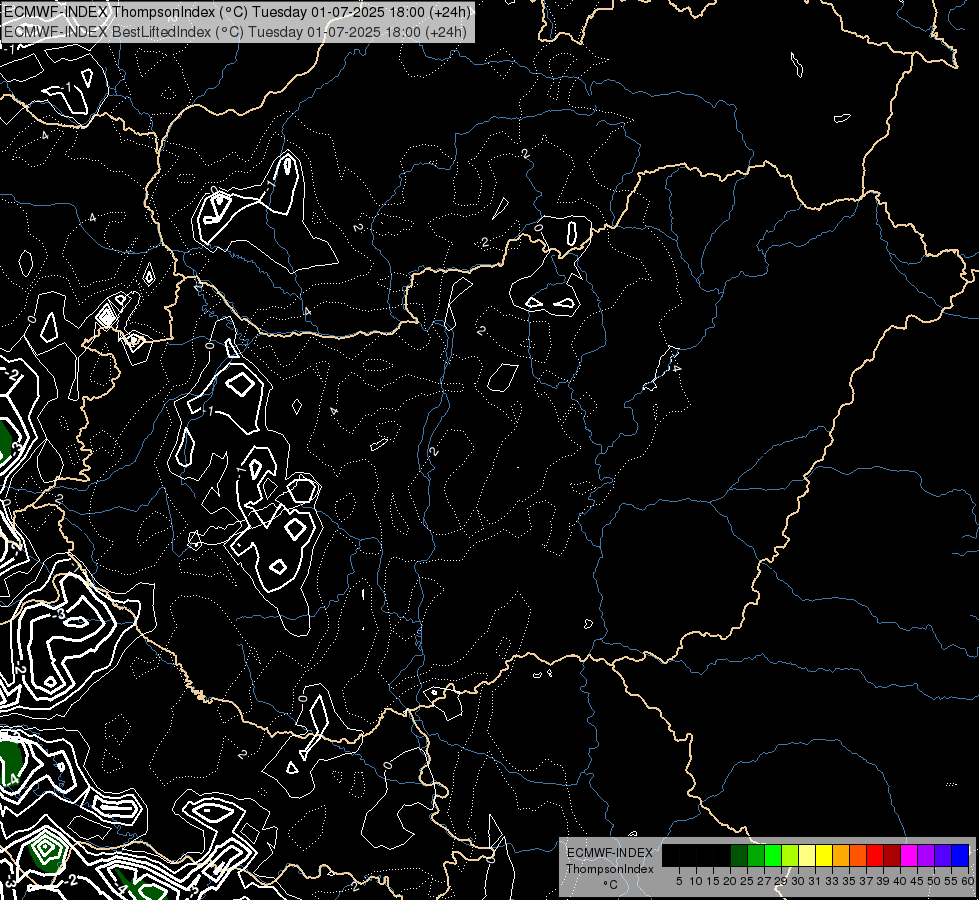Pick the pale yellow 30–31 legend swatch

pos(807,856)
